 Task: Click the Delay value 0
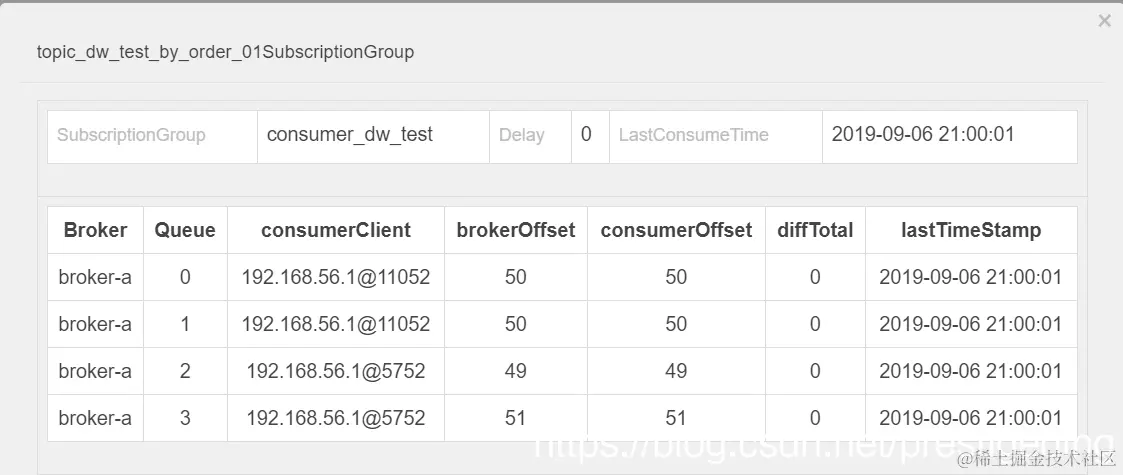(586, 134)
